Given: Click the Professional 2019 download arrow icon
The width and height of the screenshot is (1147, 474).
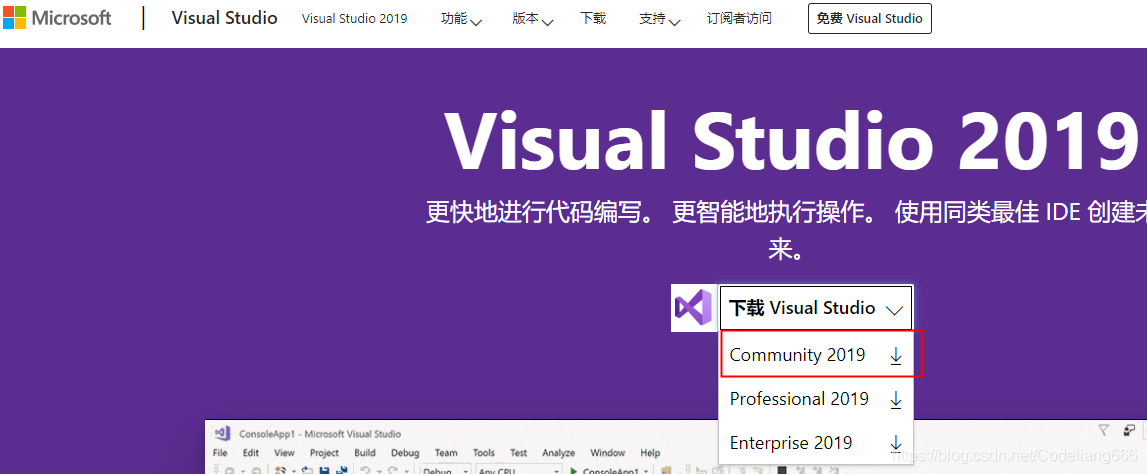Looking at the screenshot, I should 895,400.
